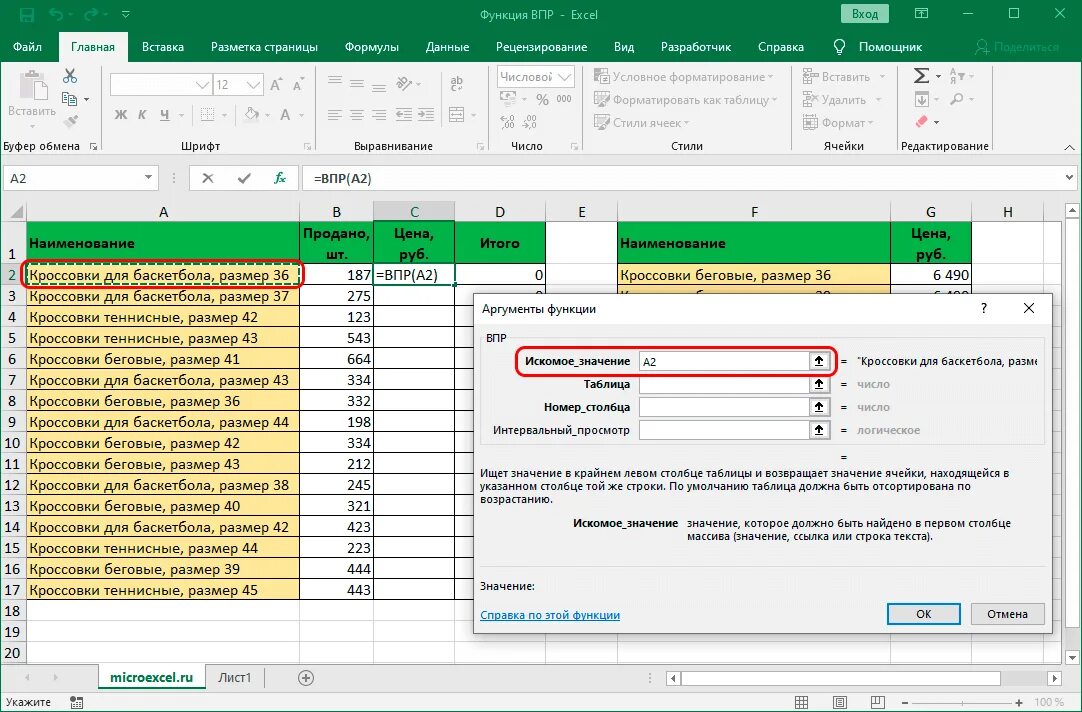Open Справка по этой функции link
Screen dimensions: 1082x712
pyautogui.click(x=550, y=615)
